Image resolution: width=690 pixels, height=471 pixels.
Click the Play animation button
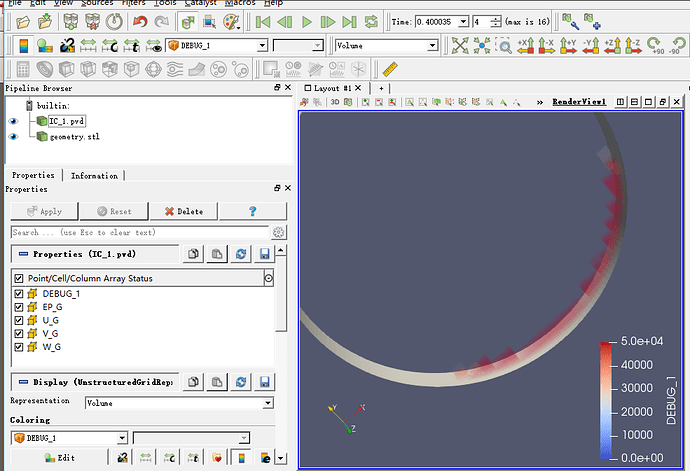tap(307, 21)
